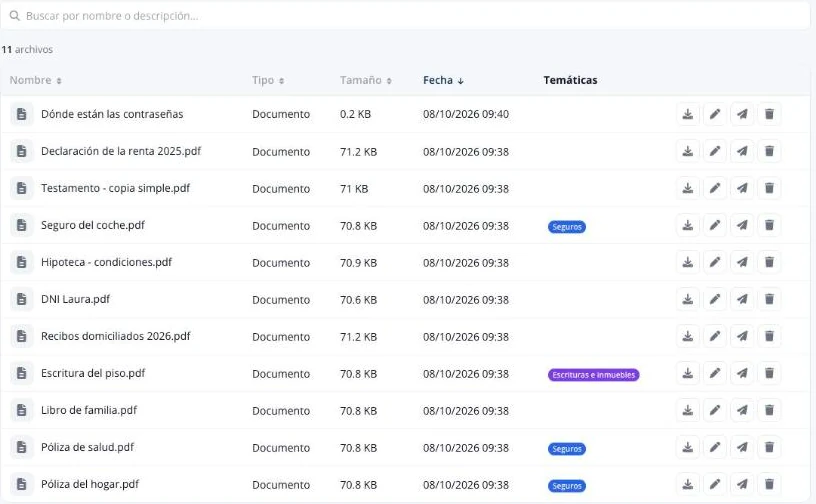816x504 pixels.
Task: Select Escritura del piso.pdf name
Action: pos(93,373)
